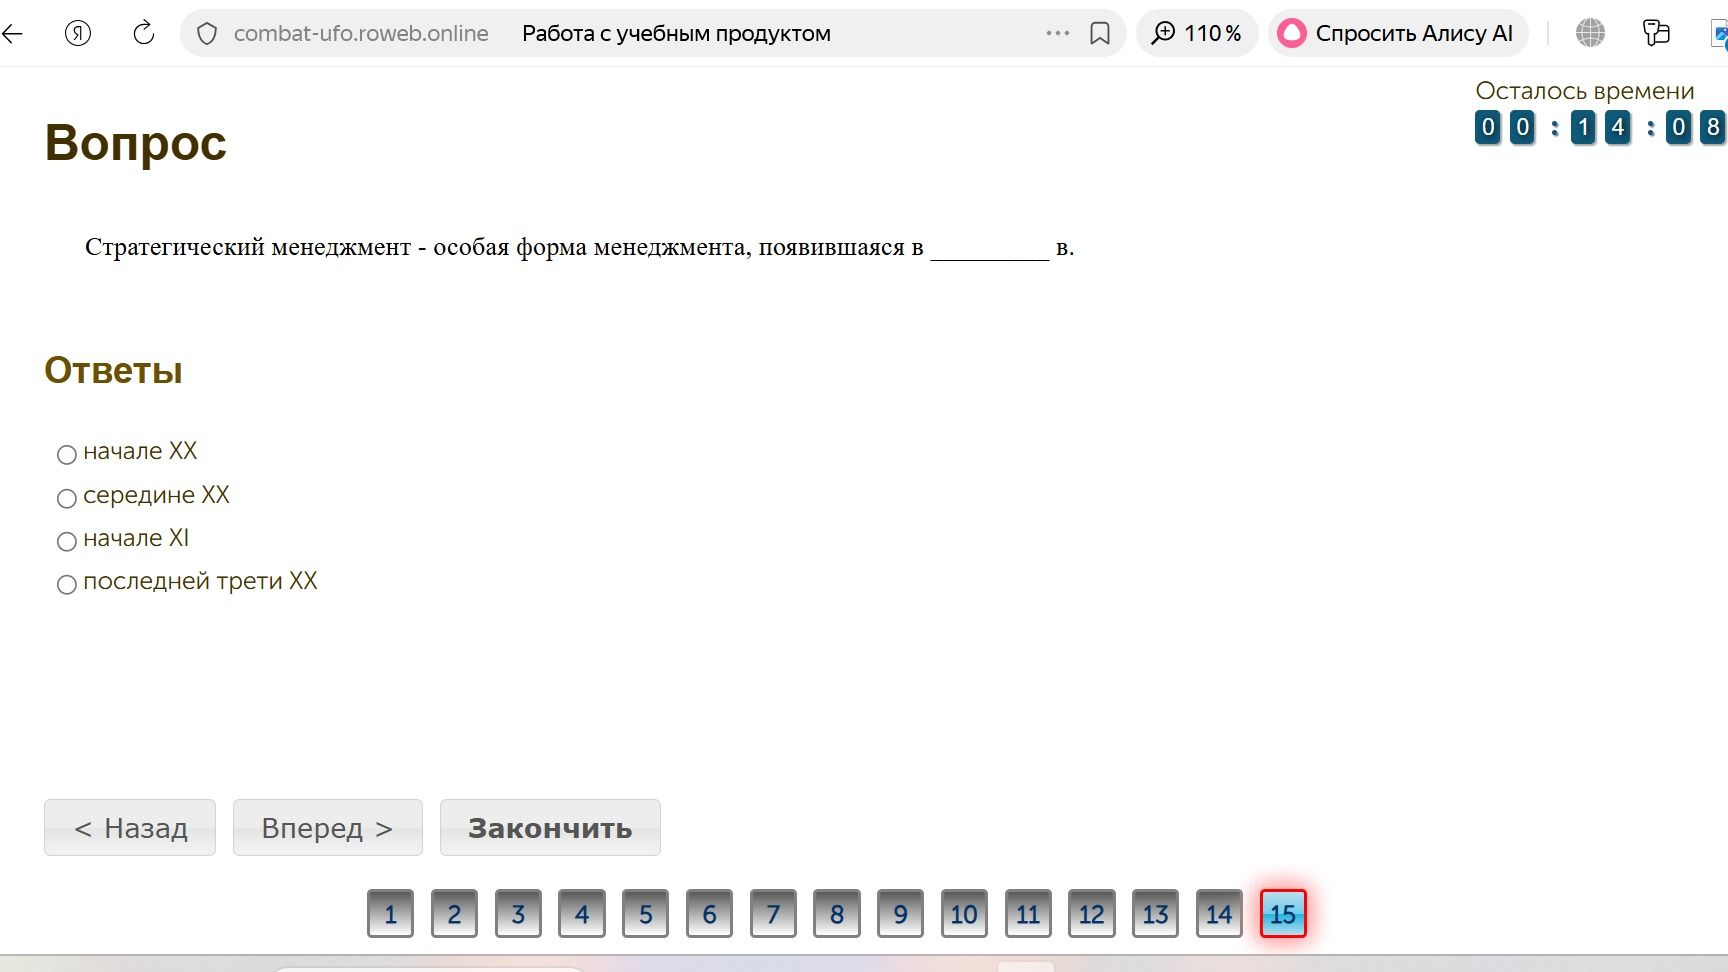The width and height of the screenshot is (1728, 972).
Task: Click Ask Alice AI button
Action: click(x=1398, y=33)
